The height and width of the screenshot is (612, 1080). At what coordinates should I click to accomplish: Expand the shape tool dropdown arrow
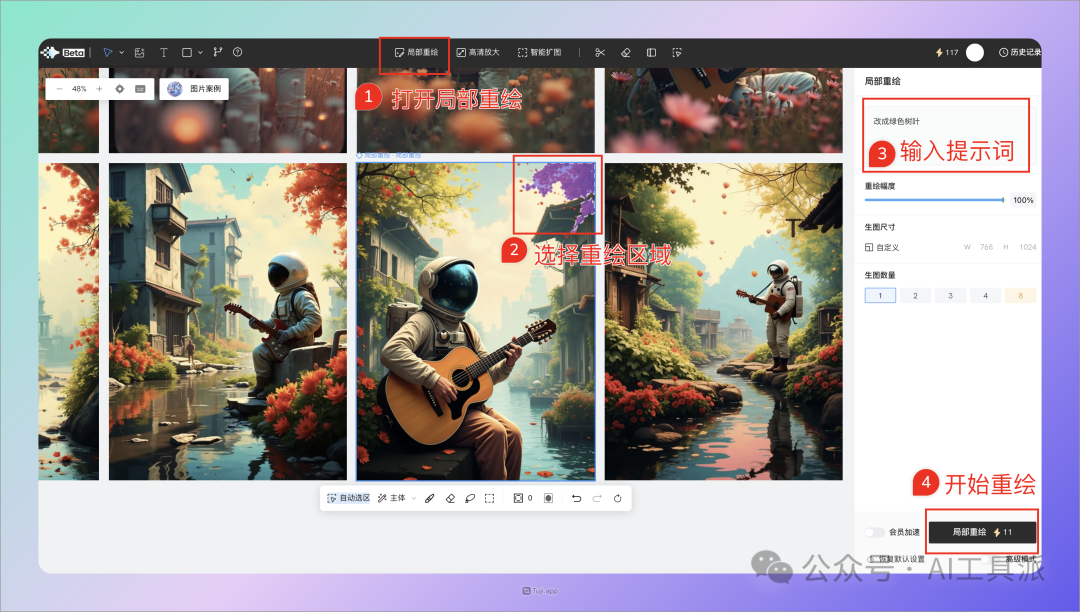[x=199, y=52]
